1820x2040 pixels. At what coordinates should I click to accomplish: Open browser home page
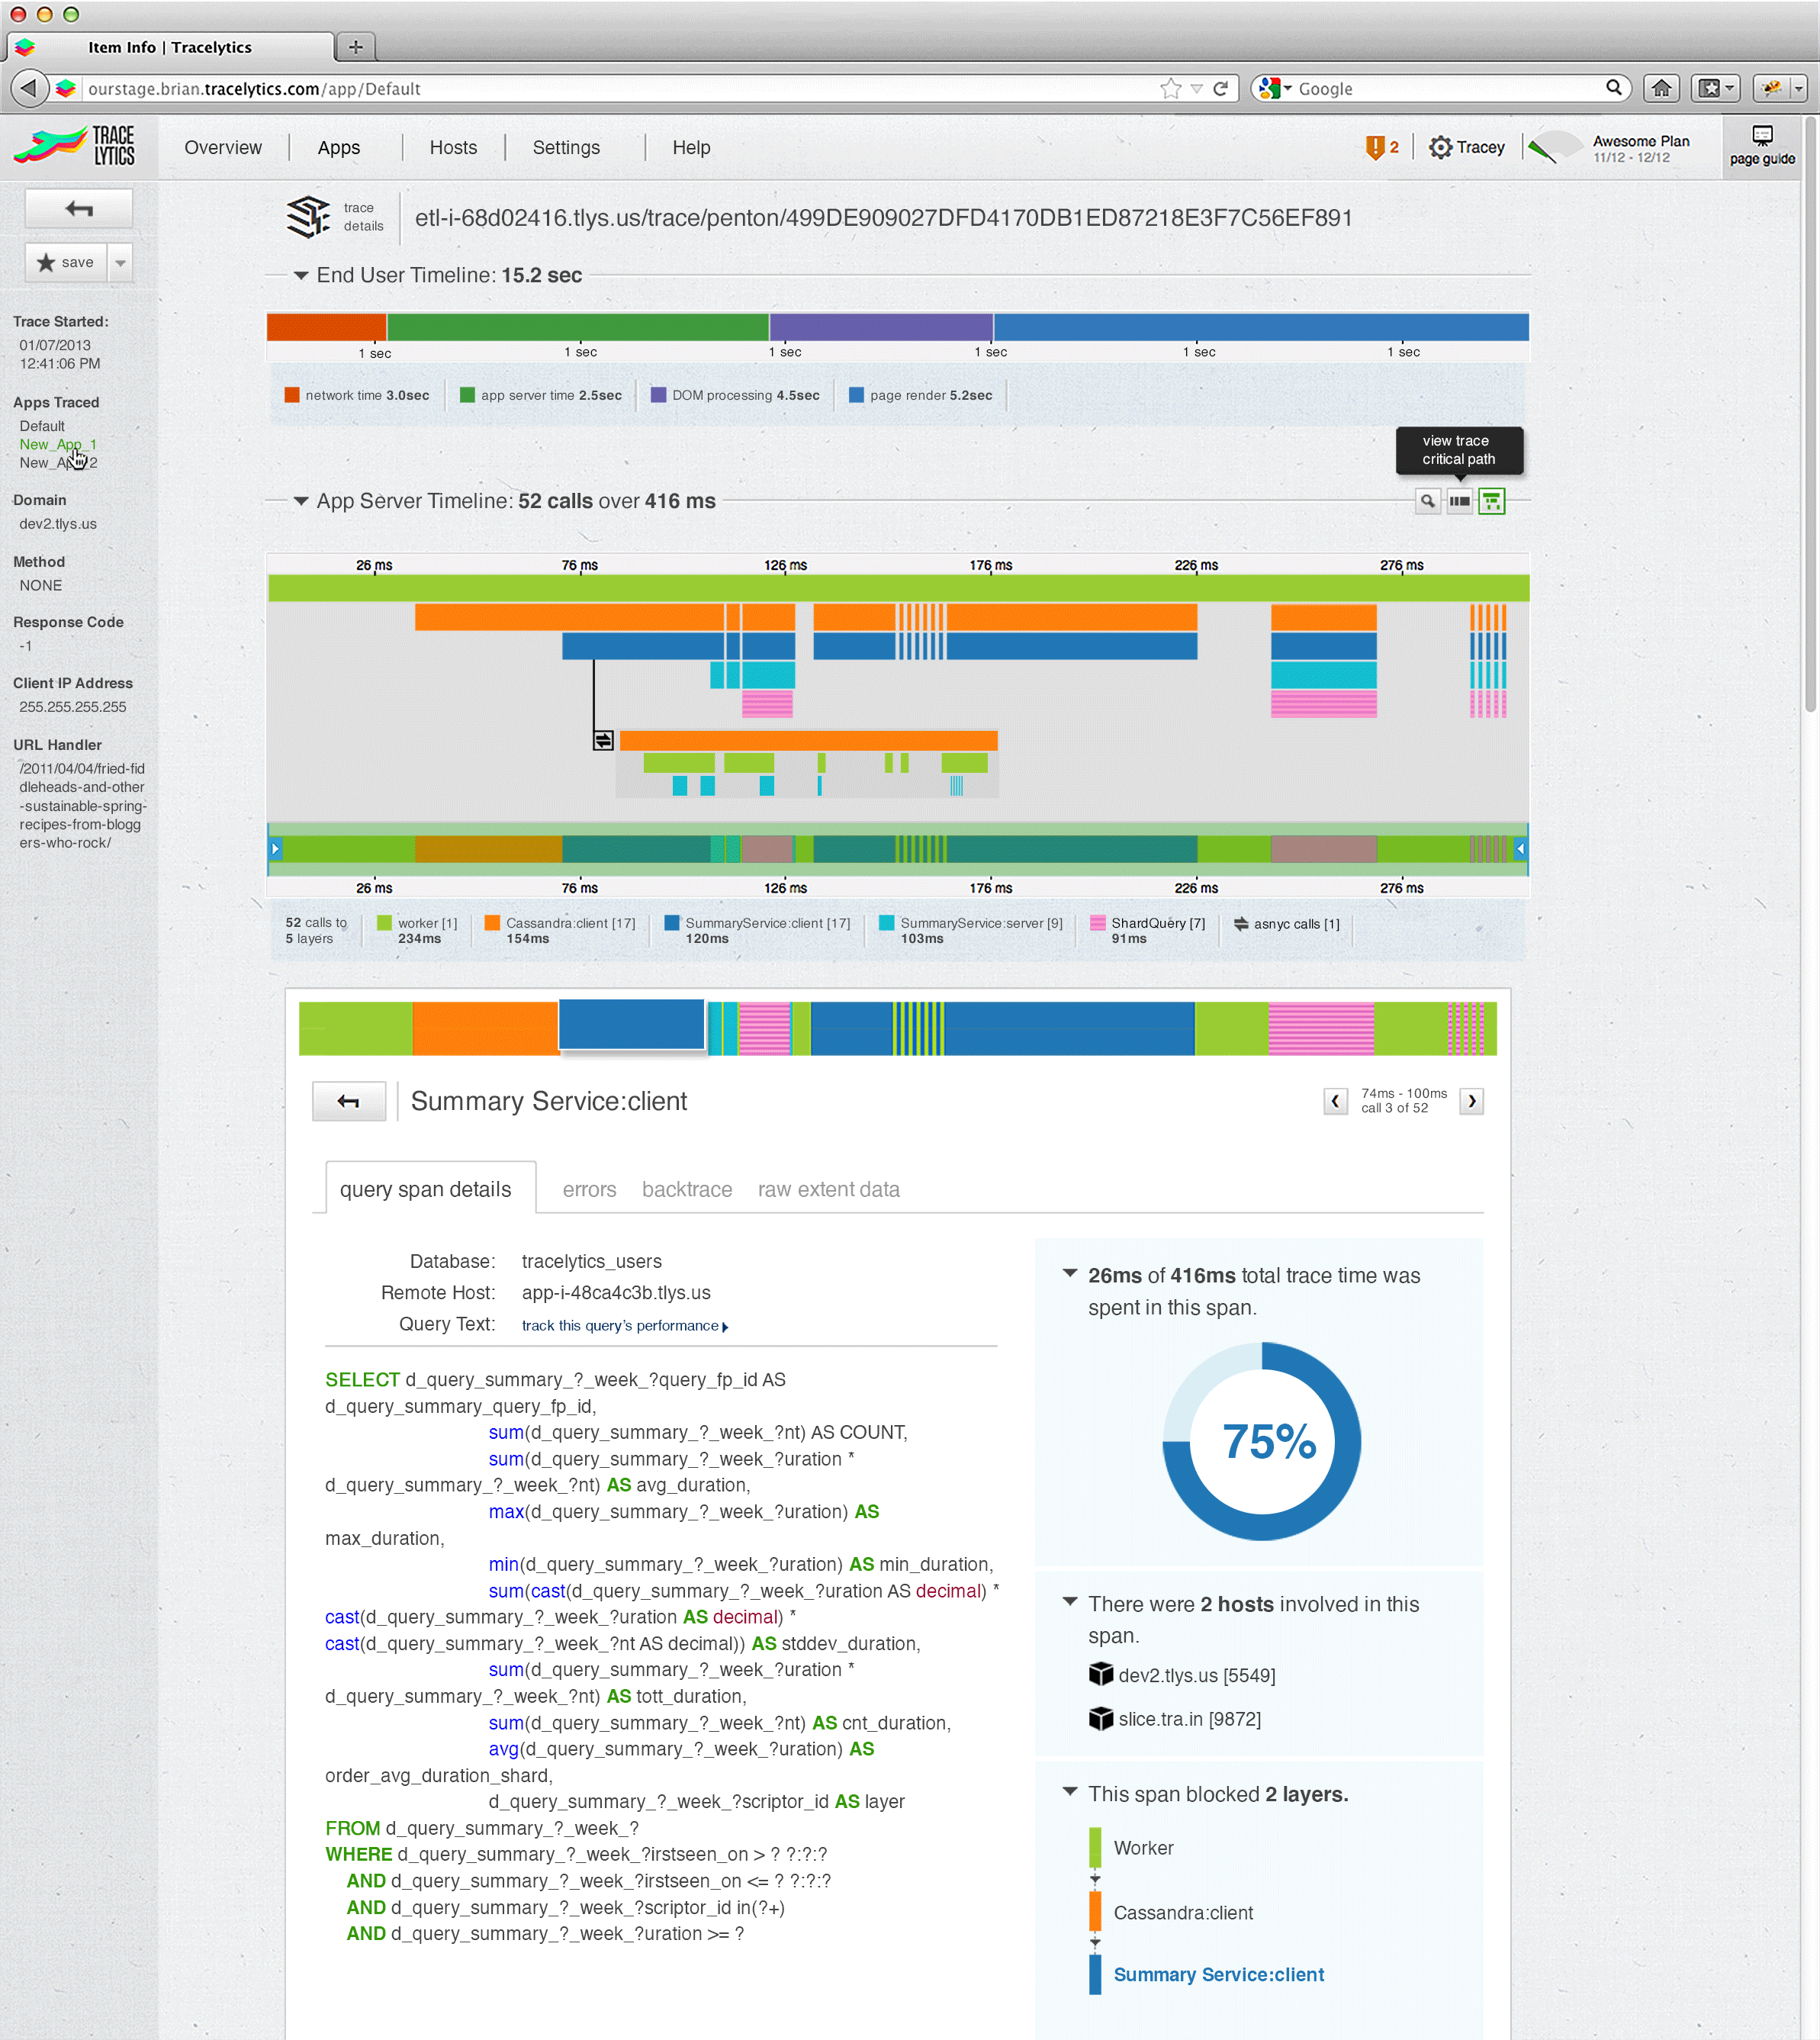tap(1661, 88)
